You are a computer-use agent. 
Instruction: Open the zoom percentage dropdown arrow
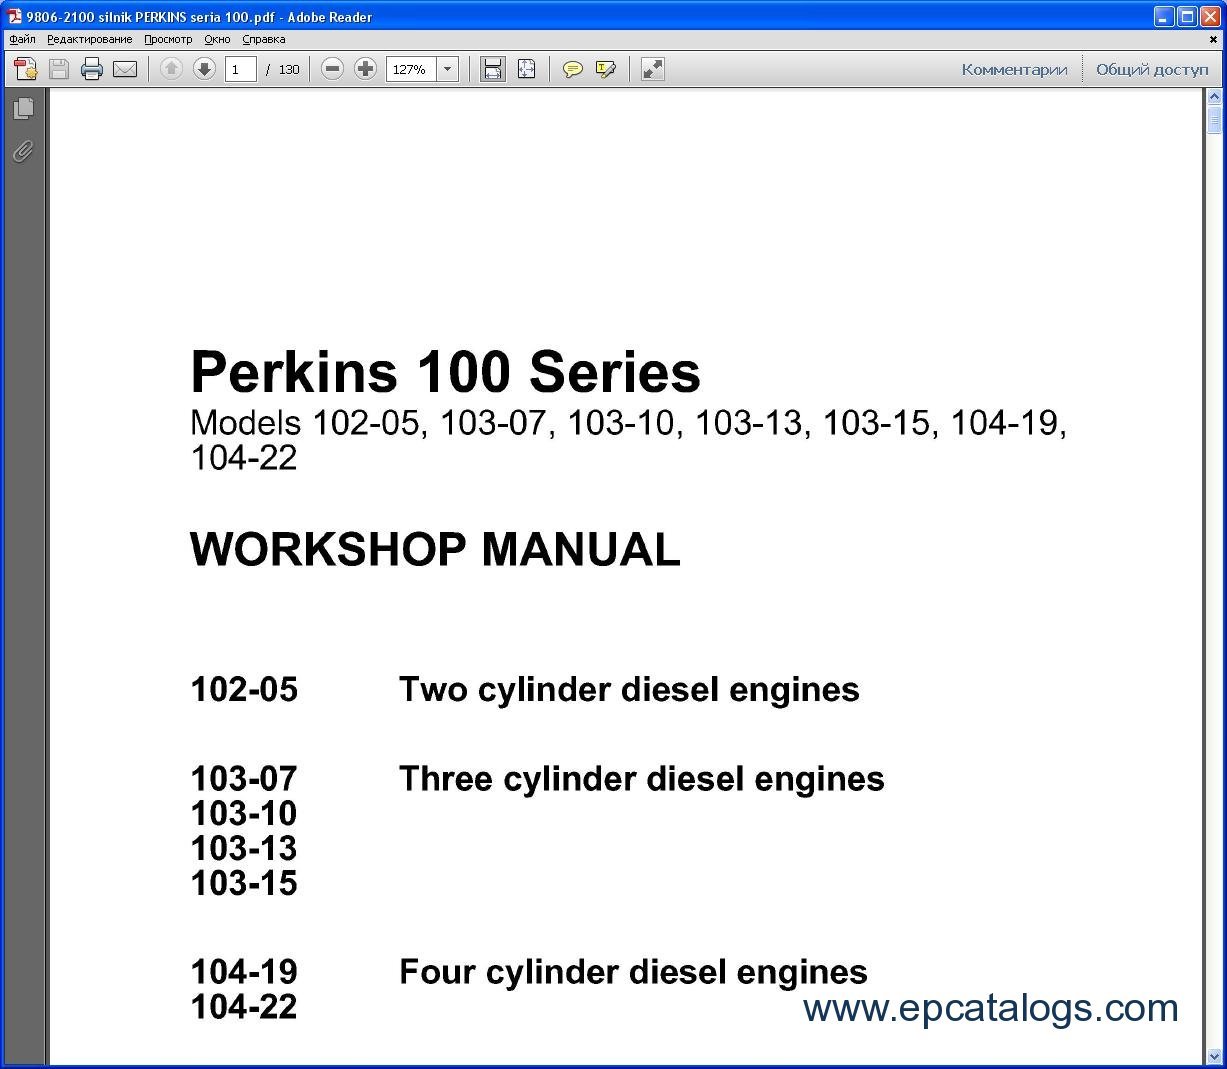click(448, 69)
